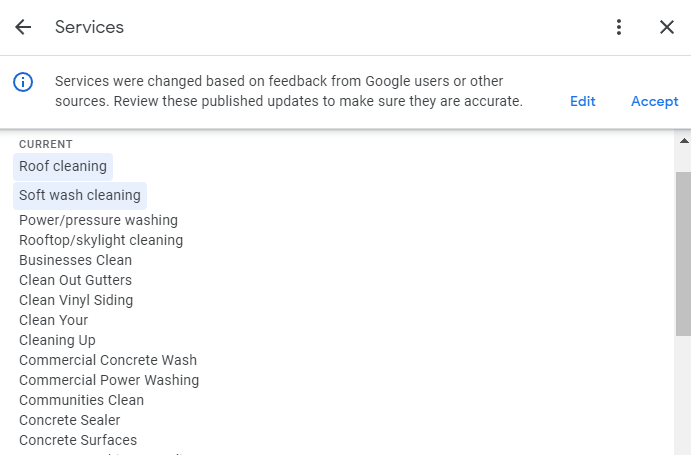Click the info icon in the notice

[x=23, y=82]
